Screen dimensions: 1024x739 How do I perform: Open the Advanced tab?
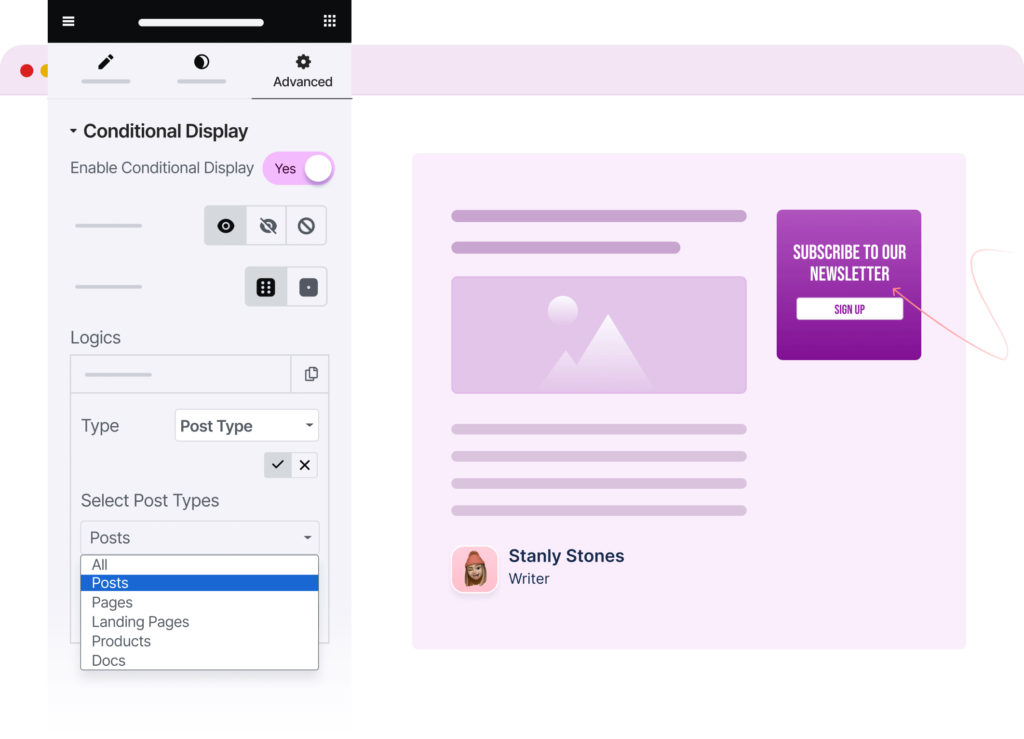302,71
